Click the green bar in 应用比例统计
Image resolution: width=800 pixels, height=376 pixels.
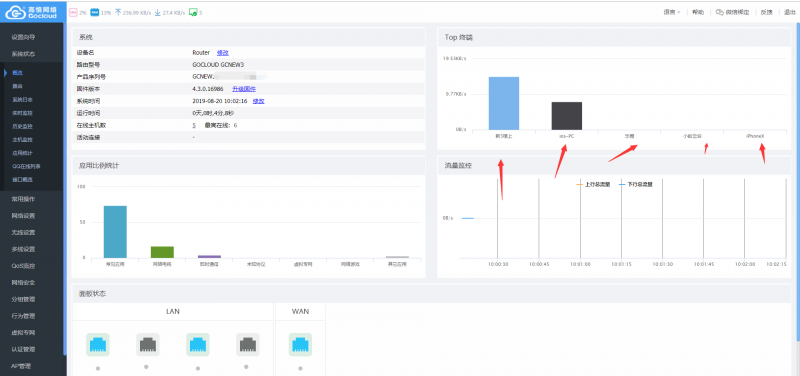coord(162,253)
